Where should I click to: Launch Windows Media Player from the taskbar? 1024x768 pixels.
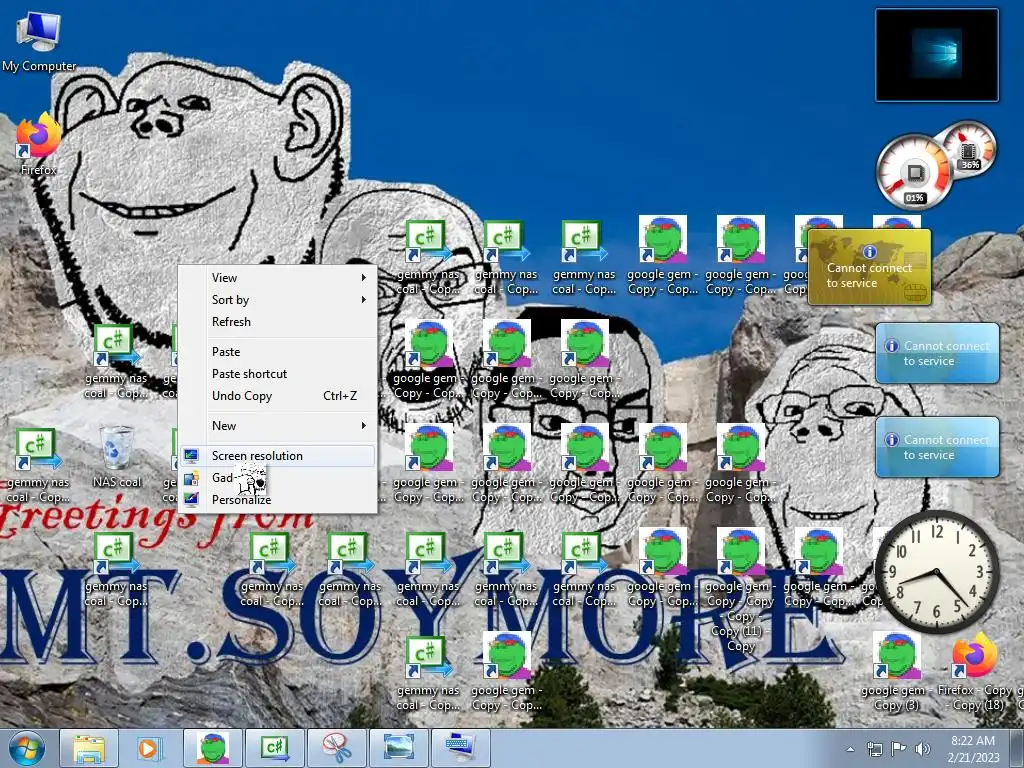(150, 748)
